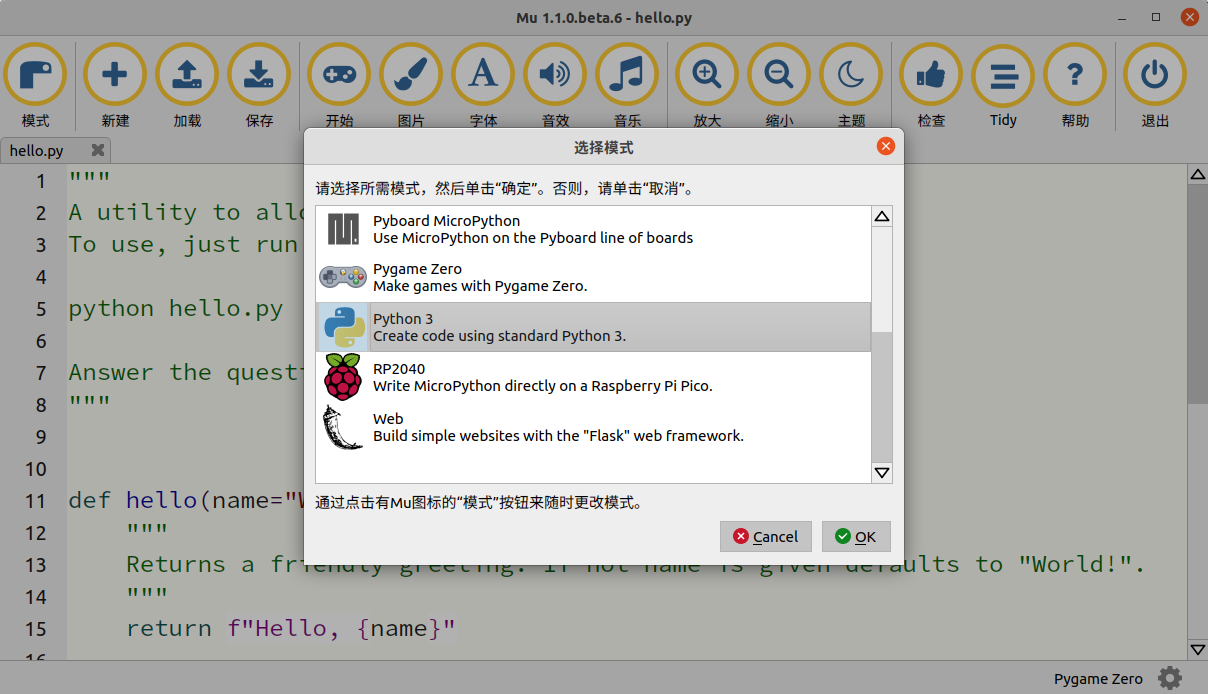Select the Python 3 mode
The image size is (1208, 694).
594,327
